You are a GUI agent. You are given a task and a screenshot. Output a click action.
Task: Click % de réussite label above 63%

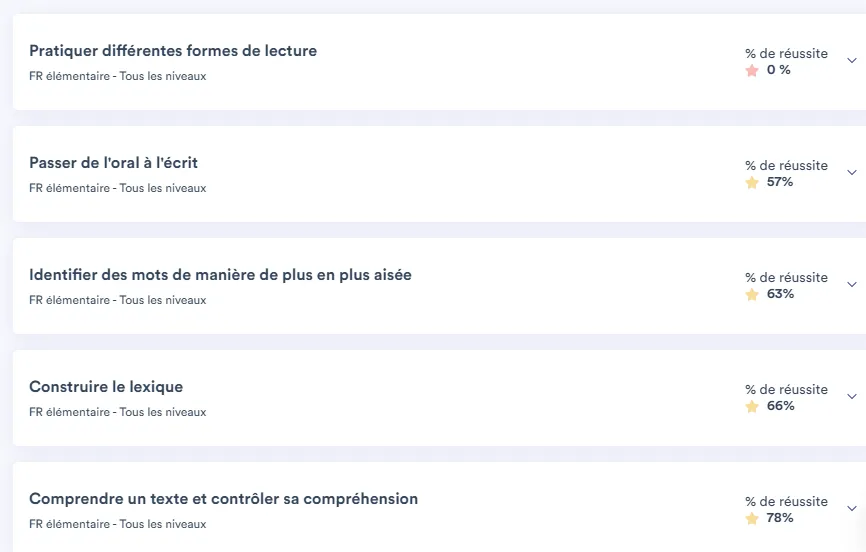pos(786,277)
